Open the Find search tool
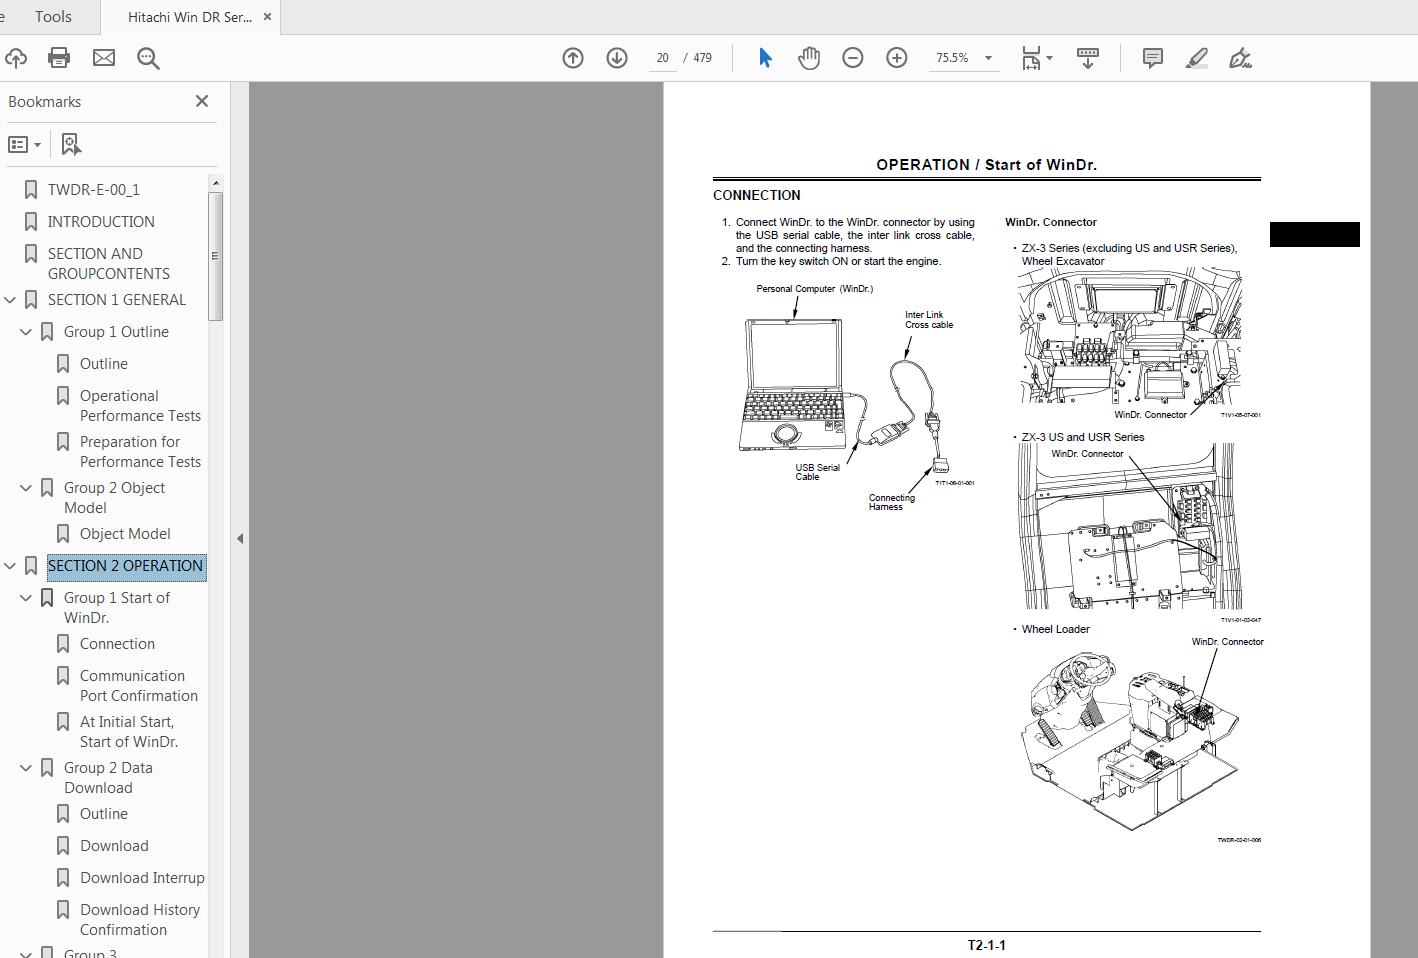Image resolution: width=1418 pixels, height=958 pixels. tap(148, 57)
